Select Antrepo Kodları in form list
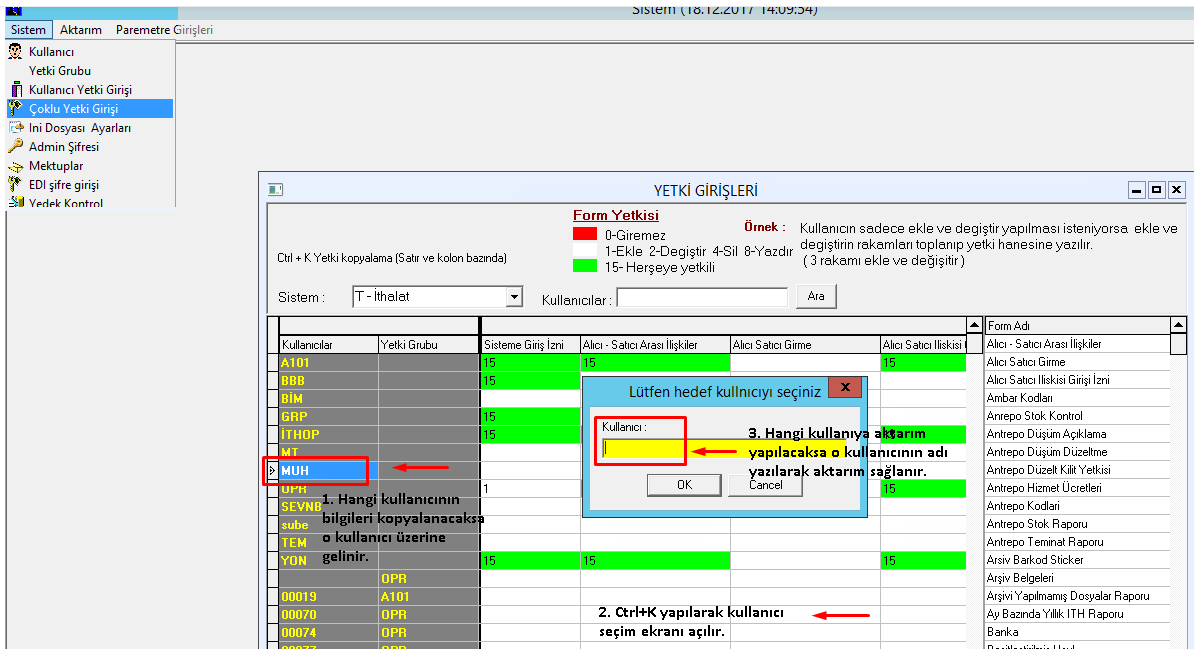This screenshot has width=1194, height=654. pyautogui.click(x=1077, y=506)
